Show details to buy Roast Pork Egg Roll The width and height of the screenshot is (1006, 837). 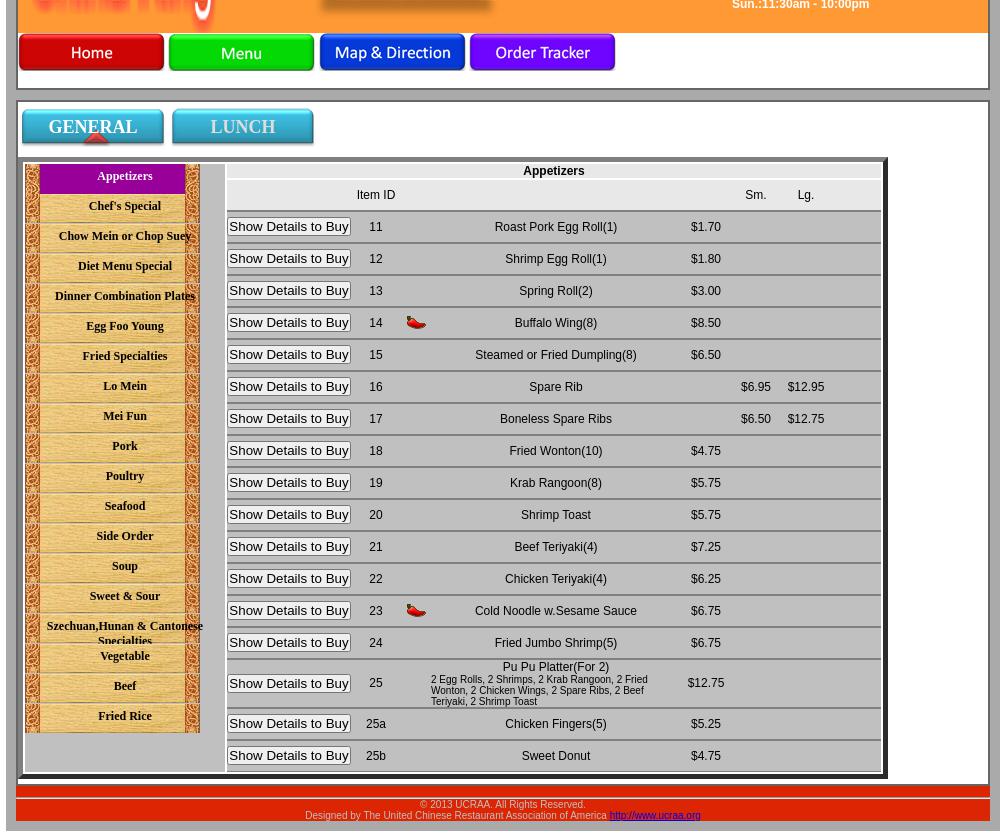click(x=289, y=227)
